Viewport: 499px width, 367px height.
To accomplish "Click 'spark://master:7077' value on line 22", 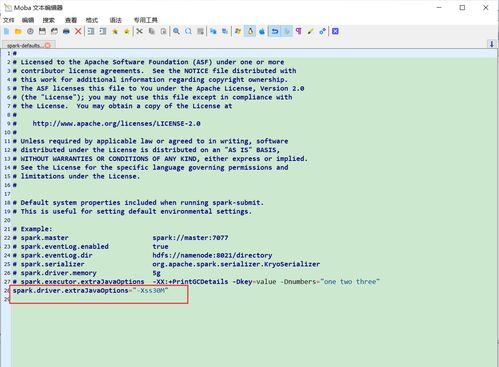I will click(190, 238).
